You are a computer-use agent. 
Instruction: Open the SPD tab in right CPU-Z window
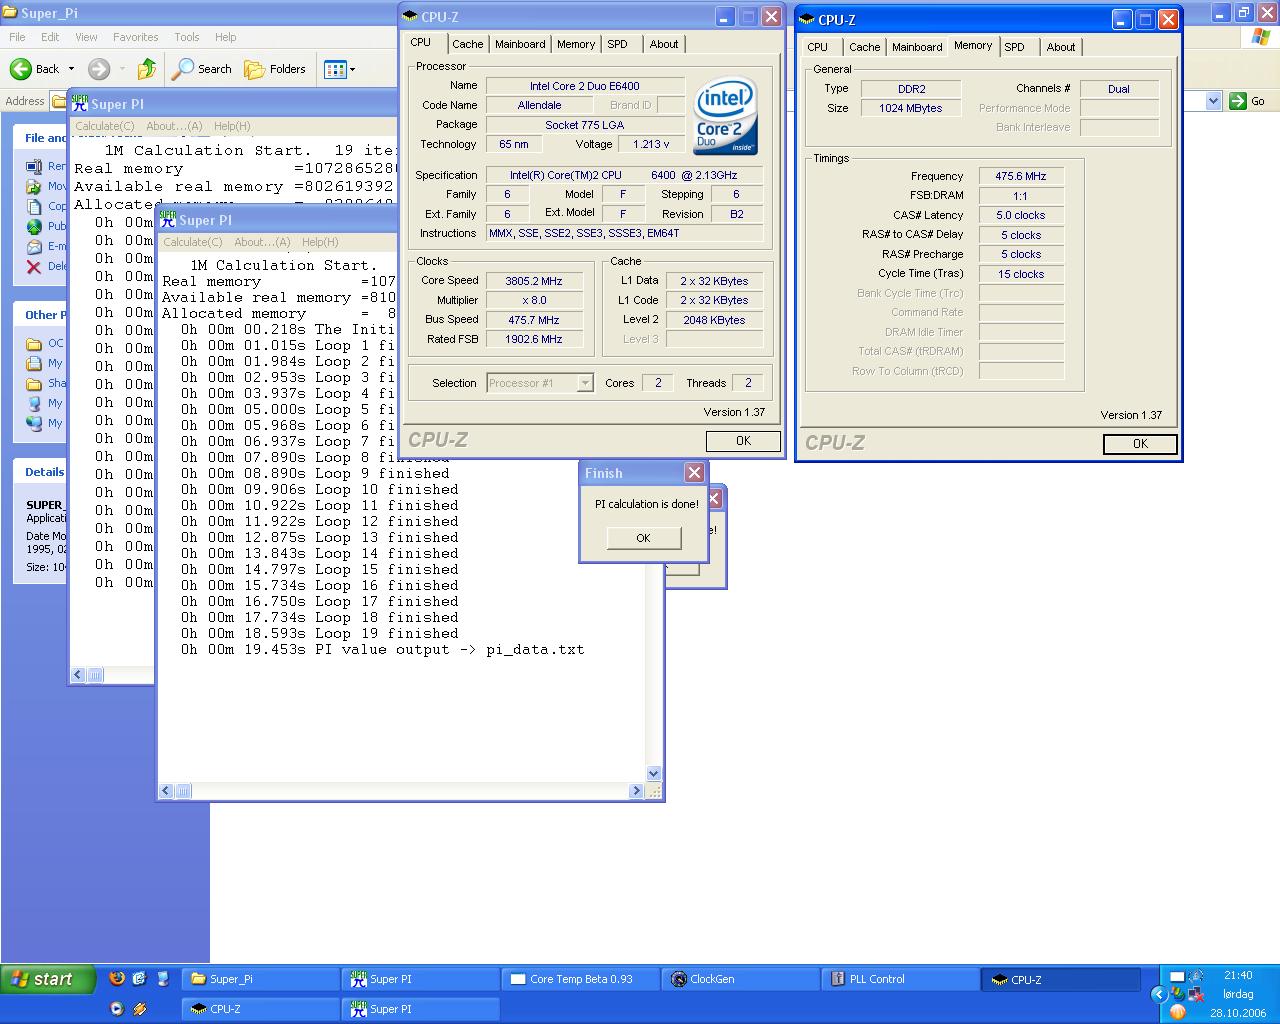point(1015,47)
